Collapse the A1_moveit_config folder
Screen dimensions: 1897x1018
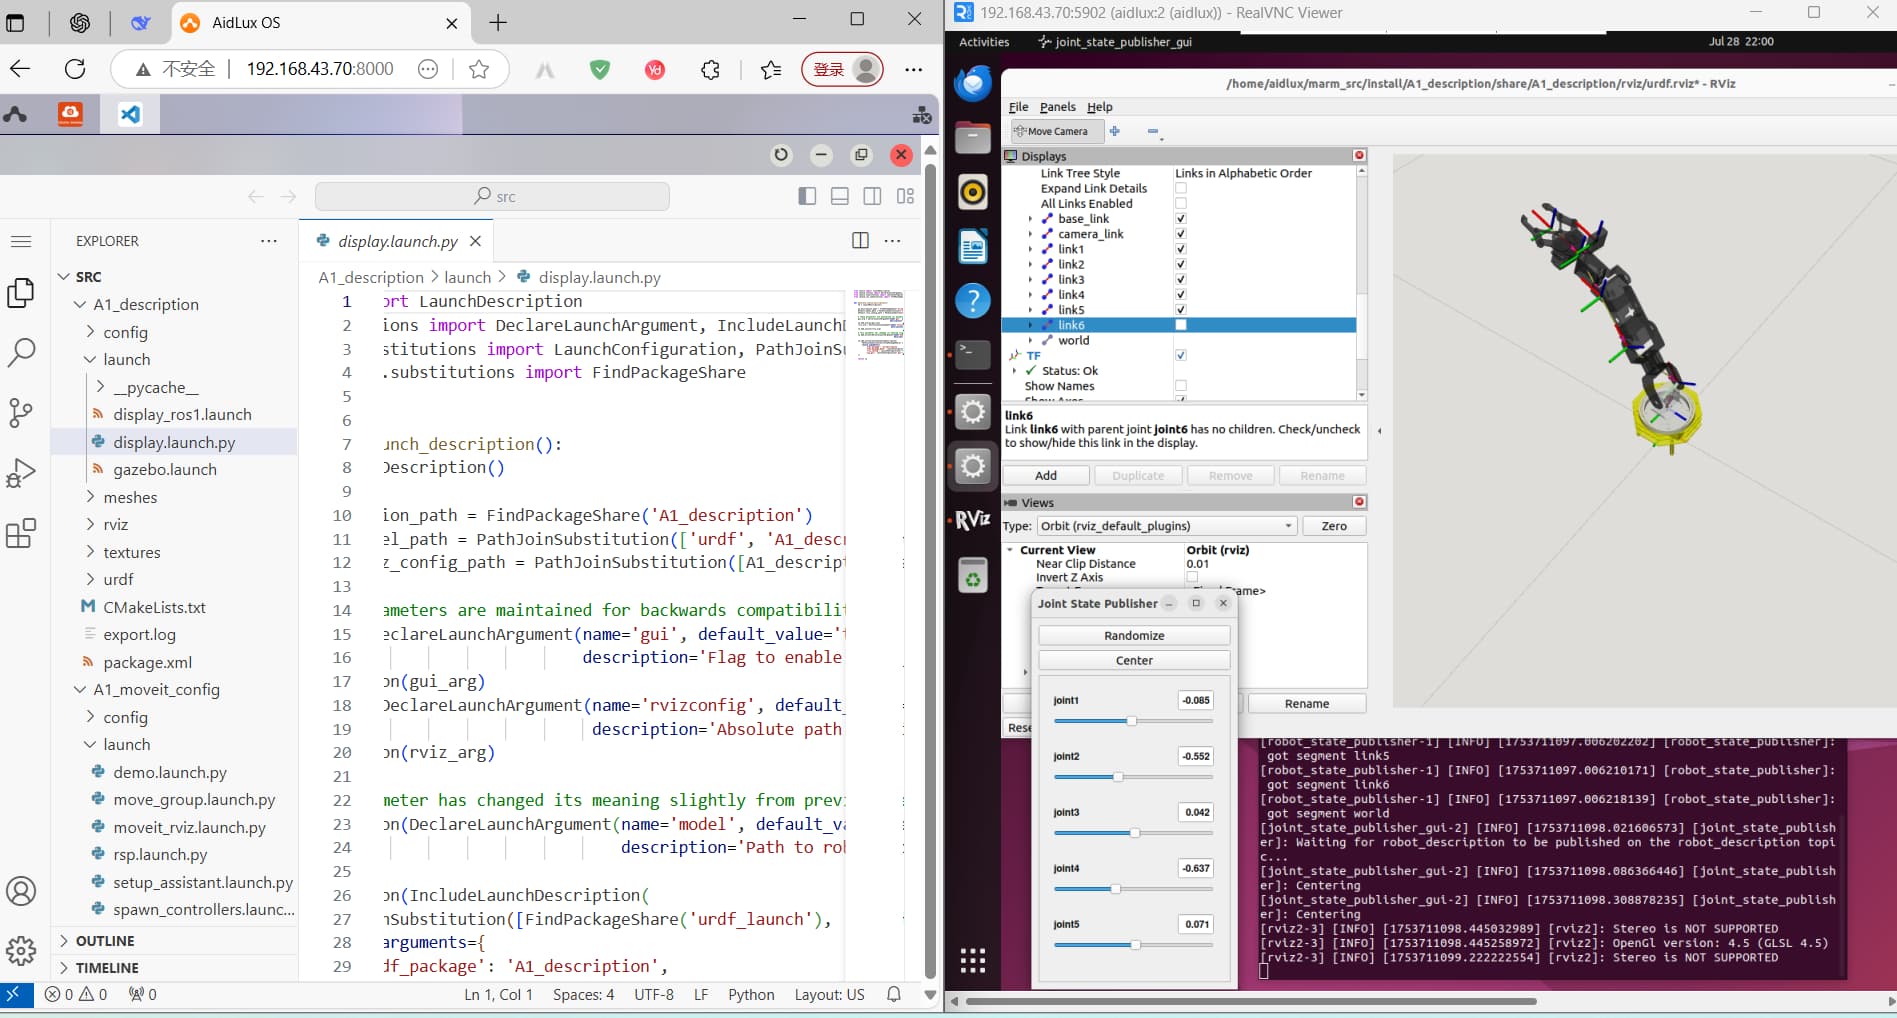[156, 689]
